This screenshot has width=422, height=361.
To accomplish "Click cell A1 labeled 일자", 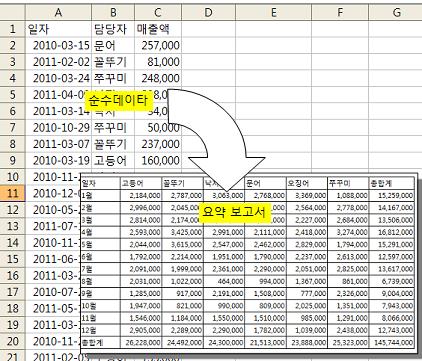I will click(x=58, y=29).
